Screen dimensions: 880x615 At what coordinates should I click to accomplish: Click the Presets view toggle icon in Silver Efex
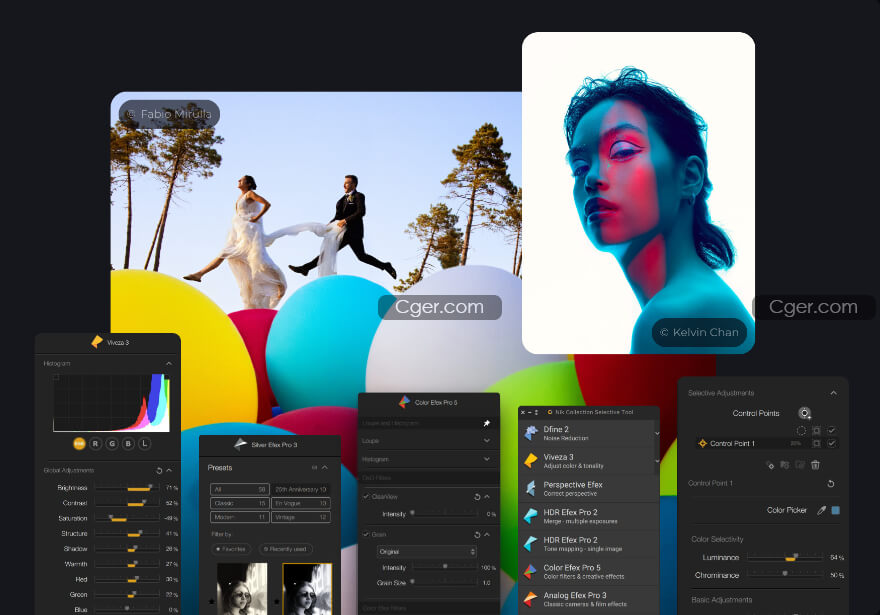[314, 467]
